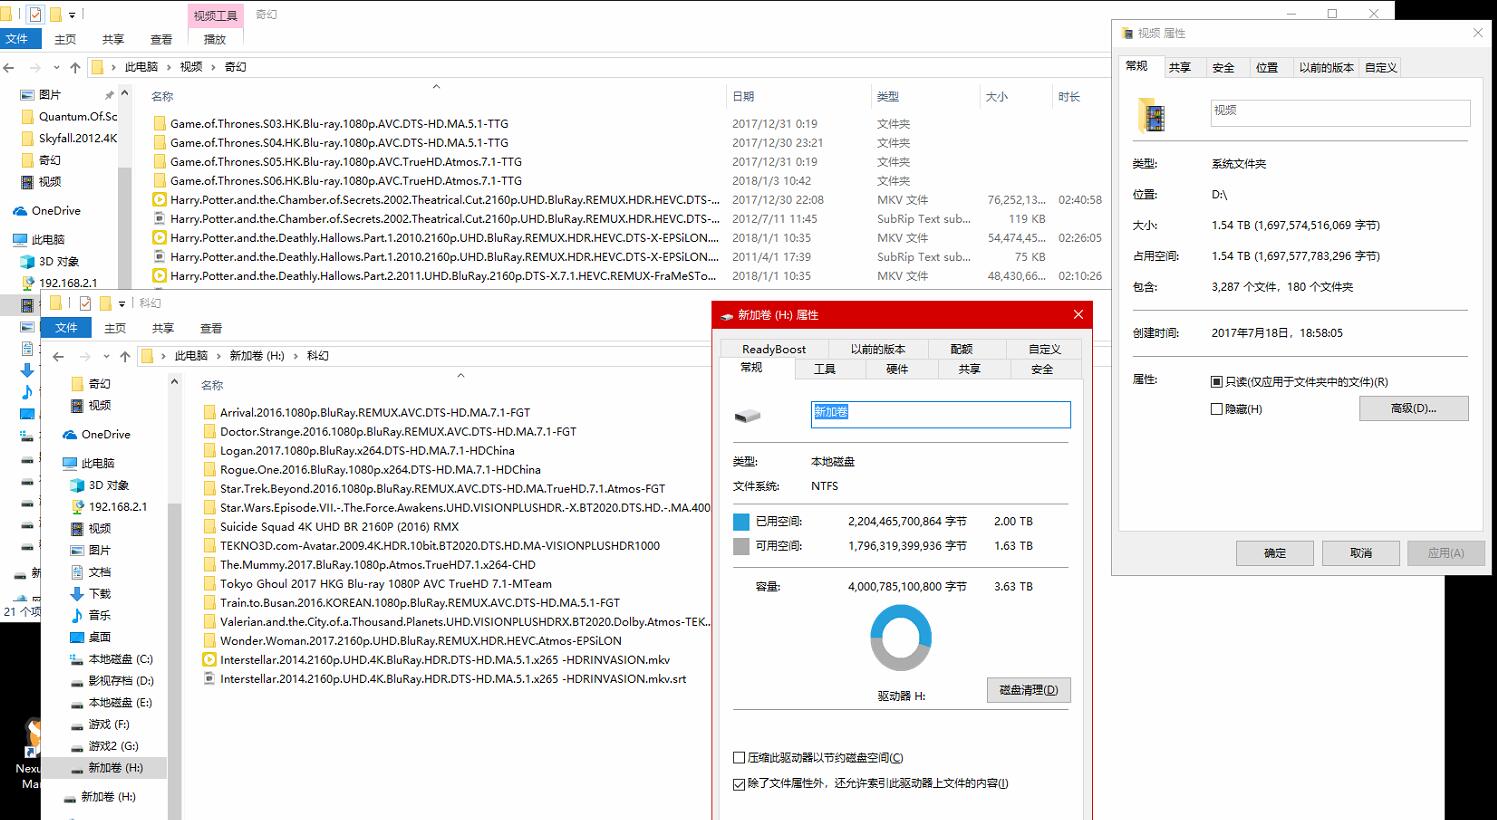Click 应用(A) in 视频 属性
The width and height of the screenshot is (1497, 820).
click(1445, 553)
